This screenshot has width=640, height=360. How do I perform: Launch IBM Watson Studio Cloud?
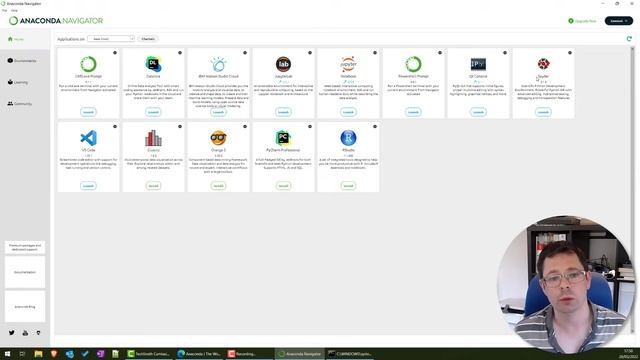coord(218,112)
